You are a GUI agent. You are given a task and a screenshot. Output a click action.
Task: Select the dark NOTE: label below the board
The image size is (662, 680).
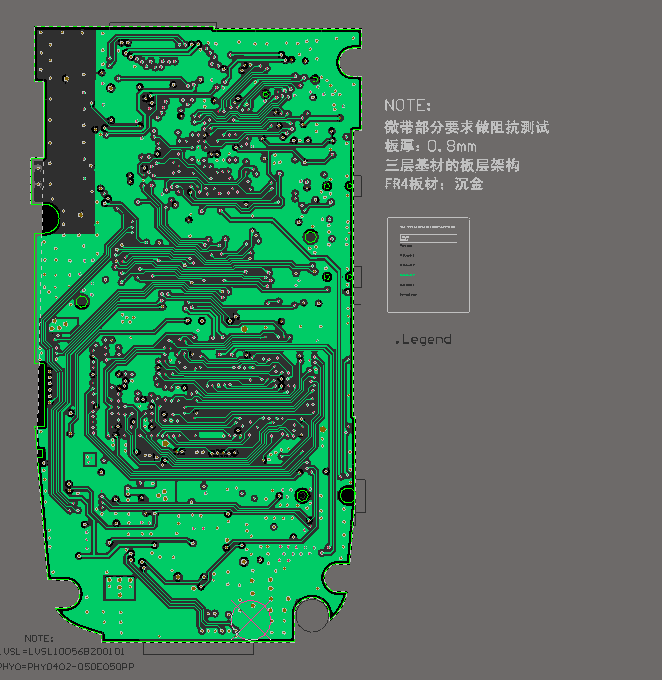point(39,638)
